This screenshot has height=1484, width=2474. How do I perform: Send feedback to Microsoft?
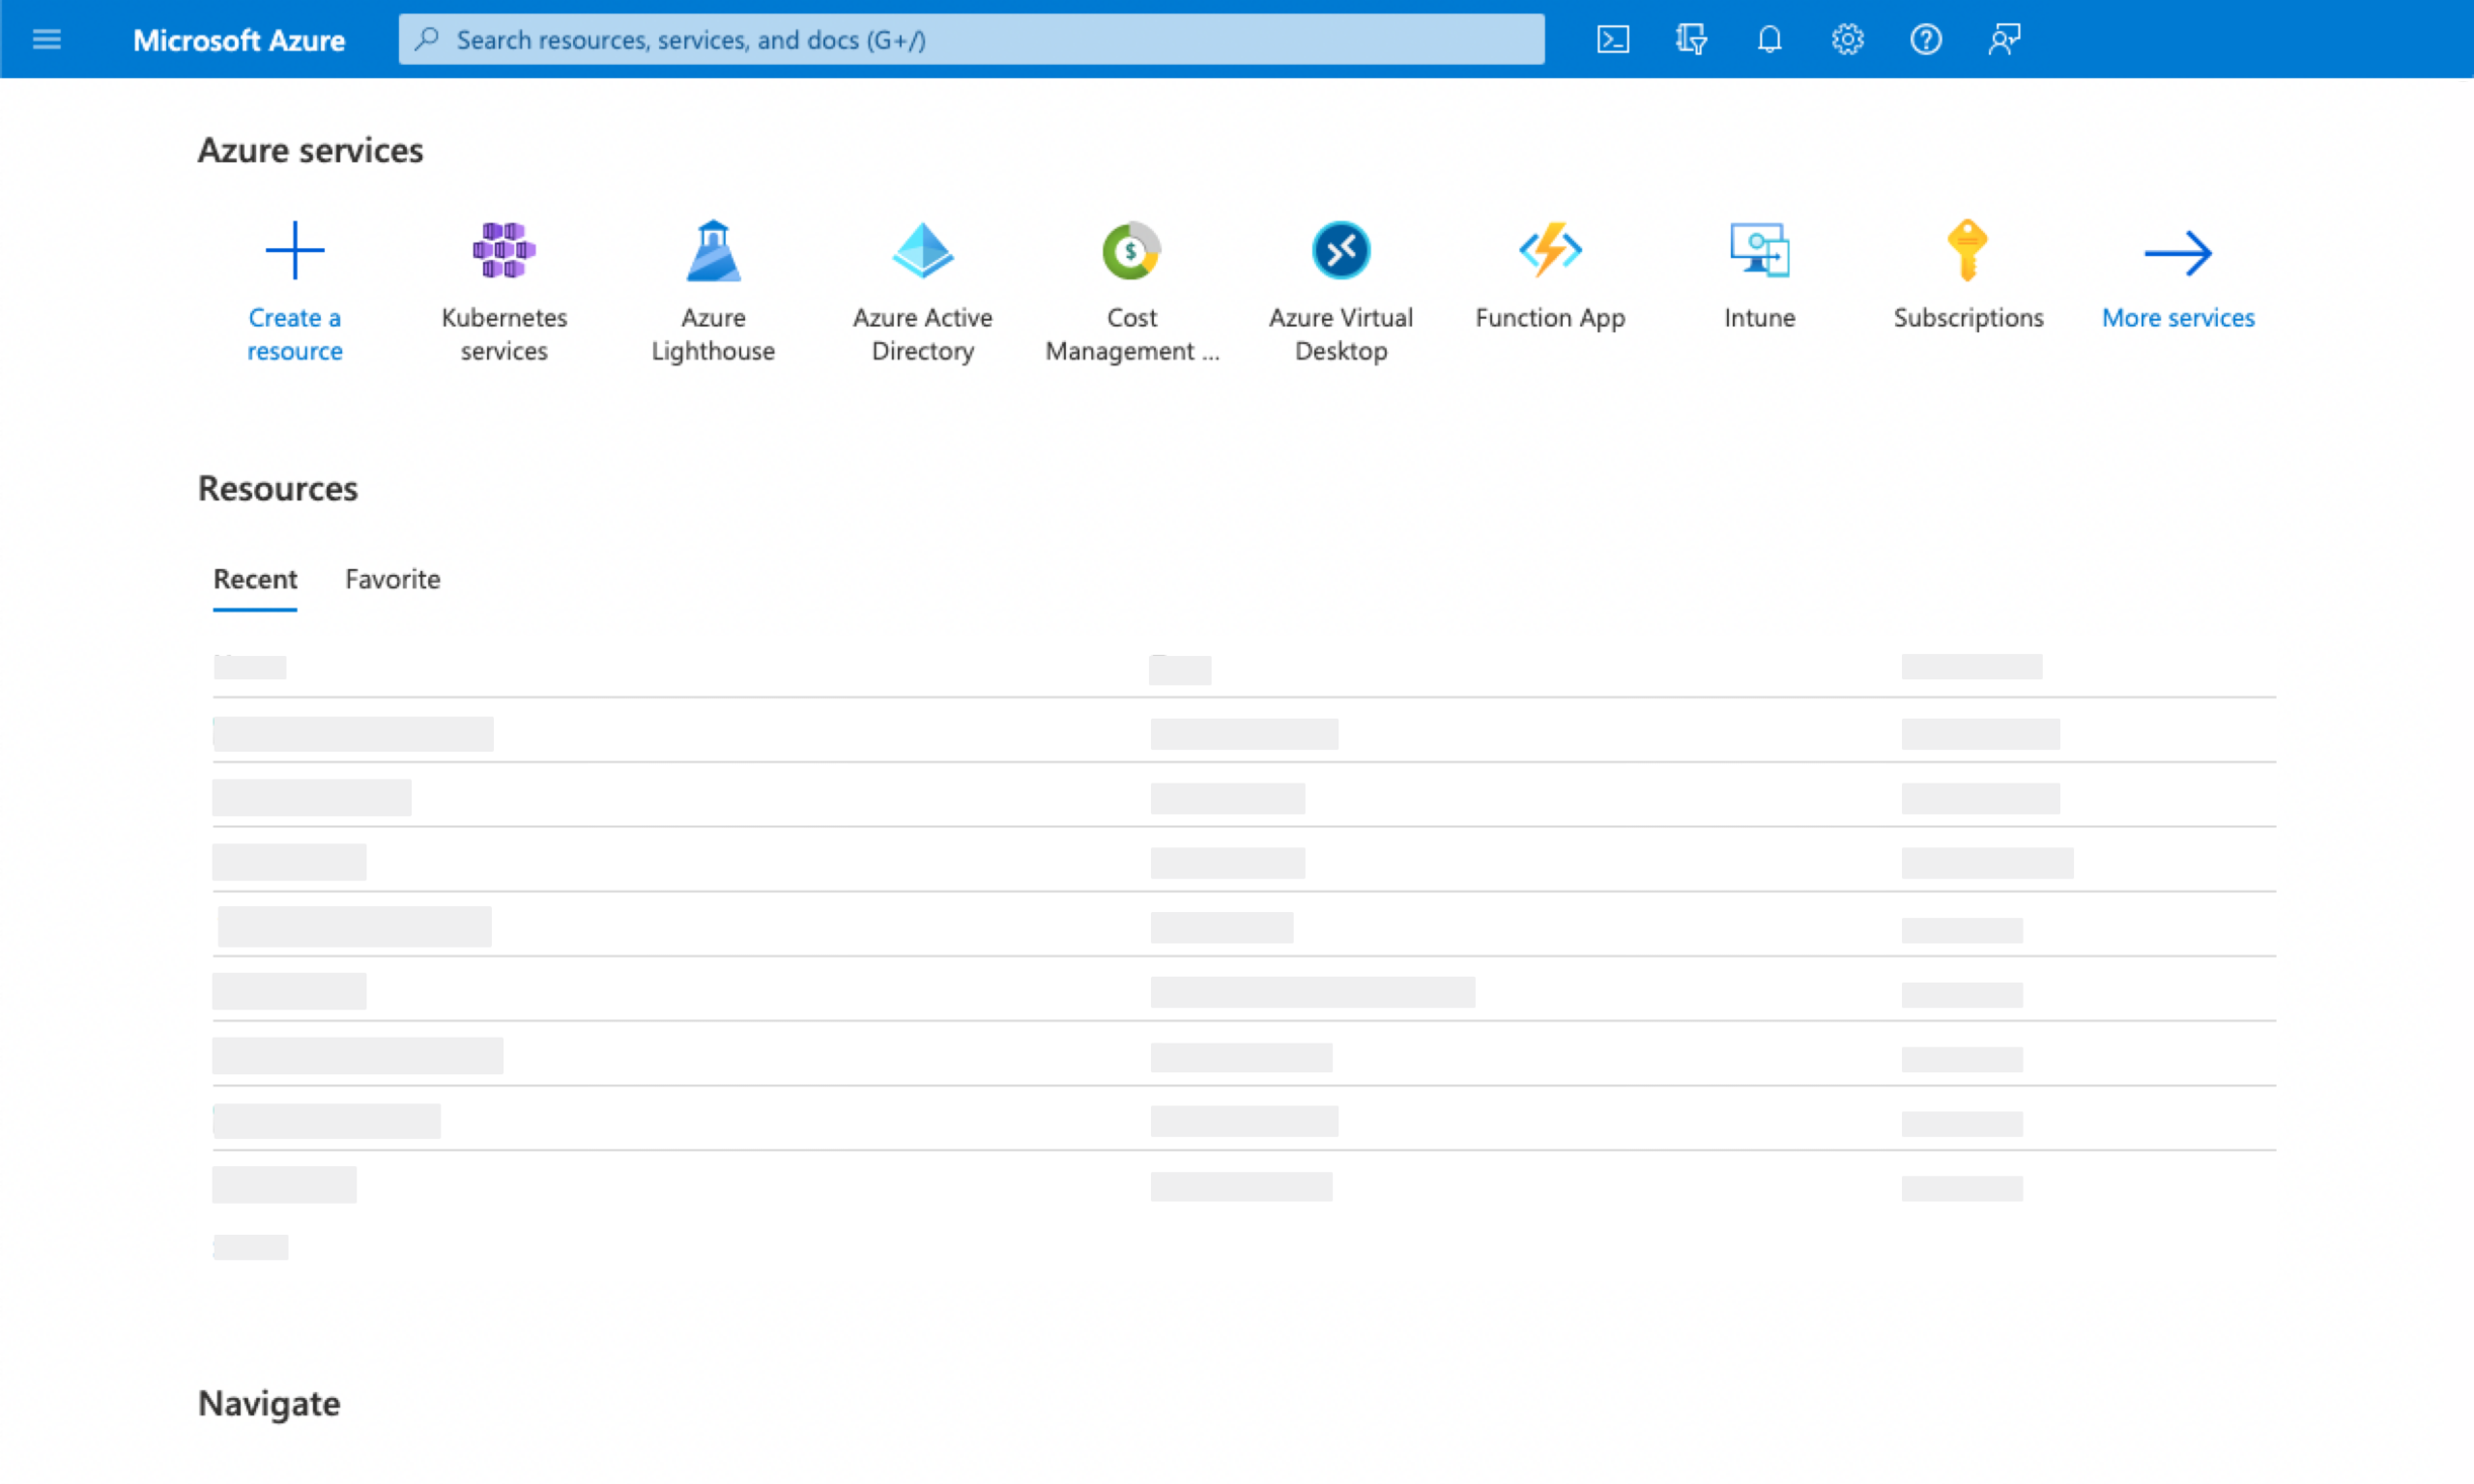[x=2003, y=39]
